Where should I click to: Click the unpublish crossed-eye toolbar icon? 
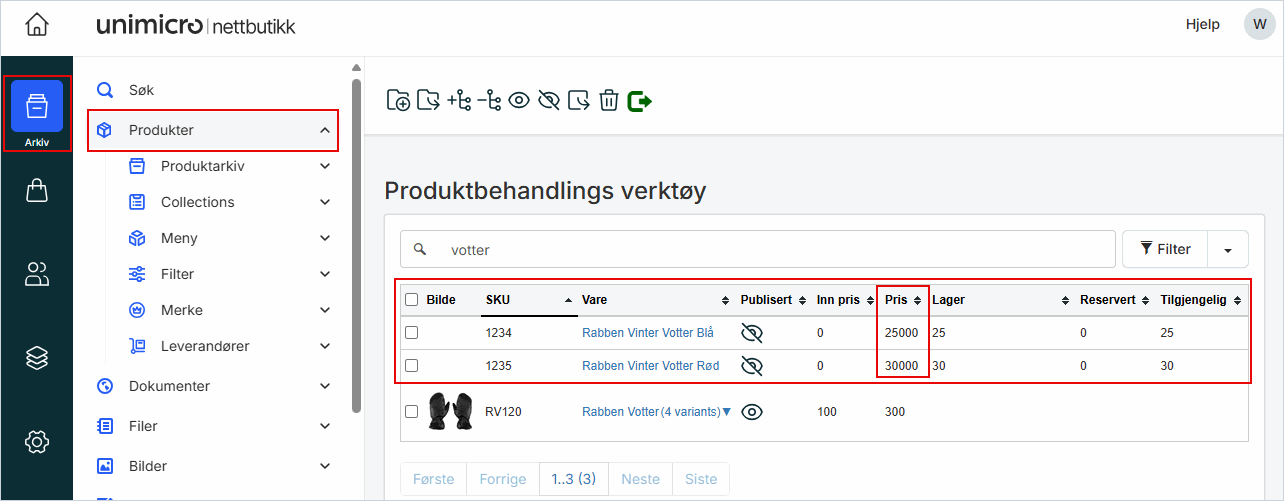pyautogui.click(x=548, y=100)
